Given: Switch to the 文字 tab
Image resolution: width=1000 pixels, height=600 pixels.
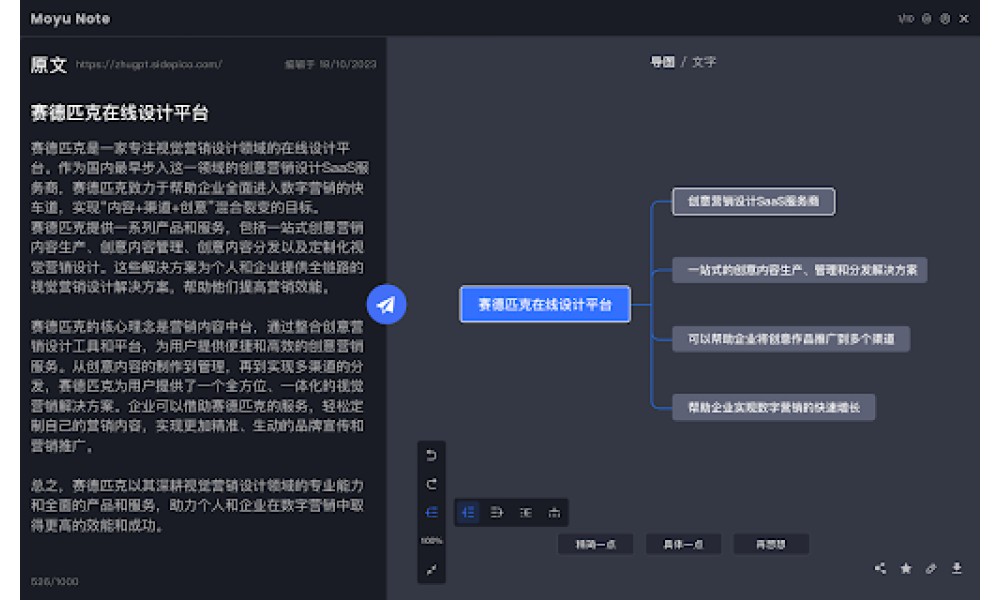Looking at the screenshot, I should [704, 62].
